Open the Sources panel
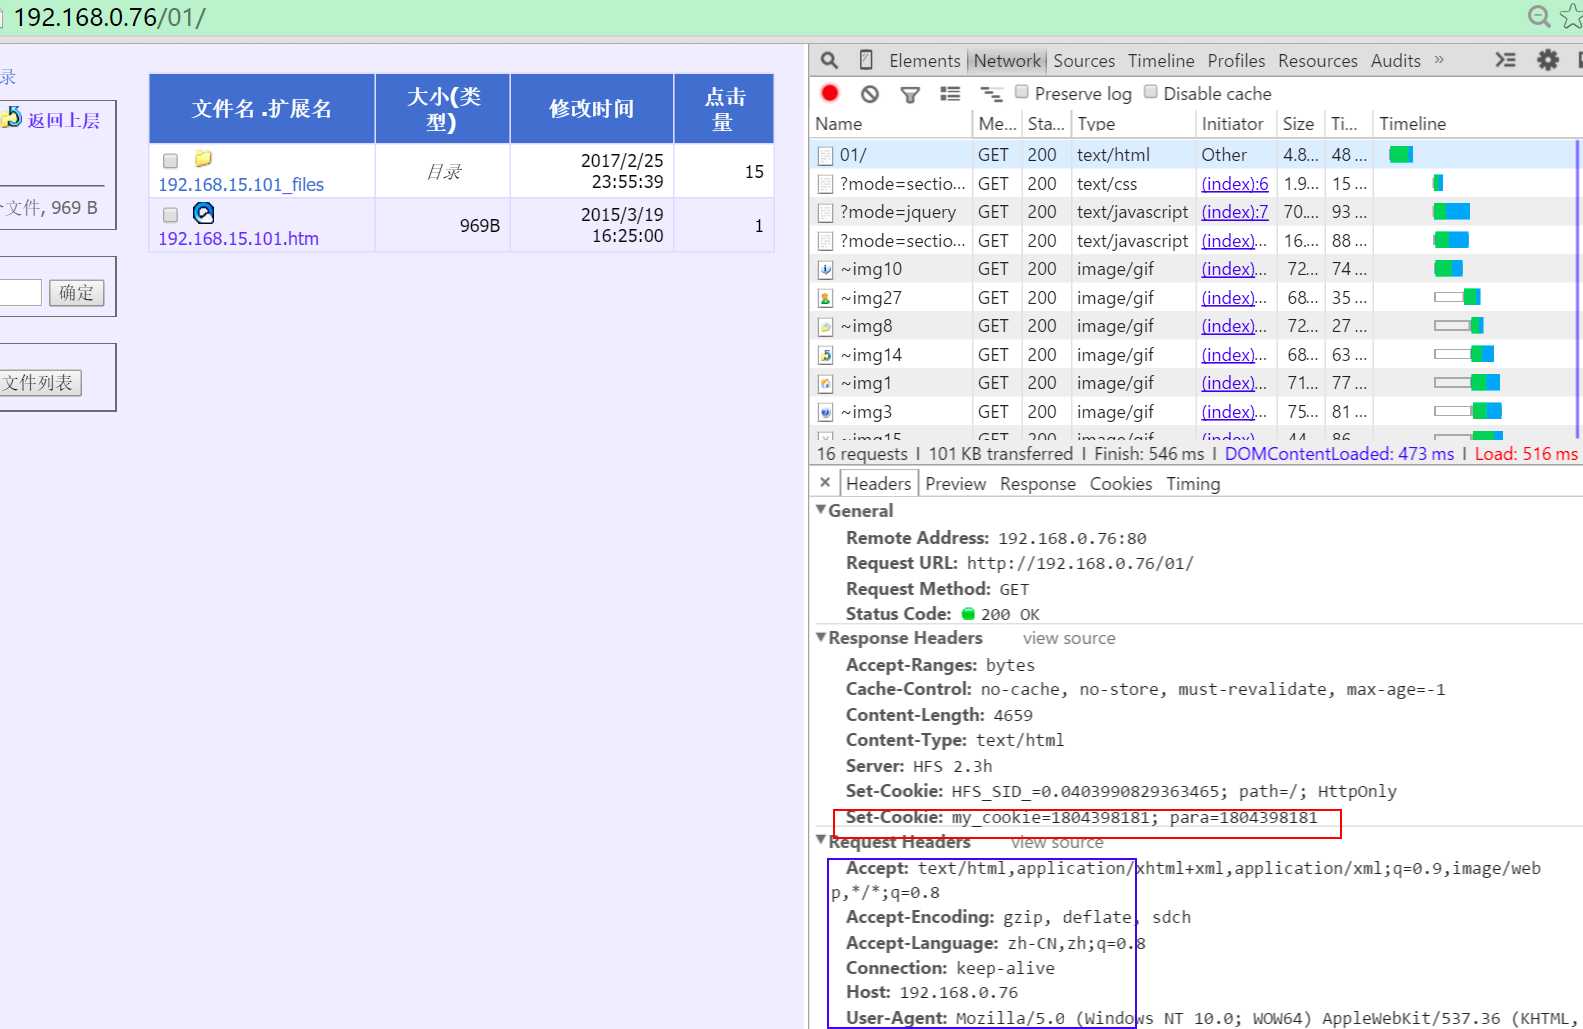This screenshot has height=1029, width=1583. pyautogui.click(x=1084, y=61)
